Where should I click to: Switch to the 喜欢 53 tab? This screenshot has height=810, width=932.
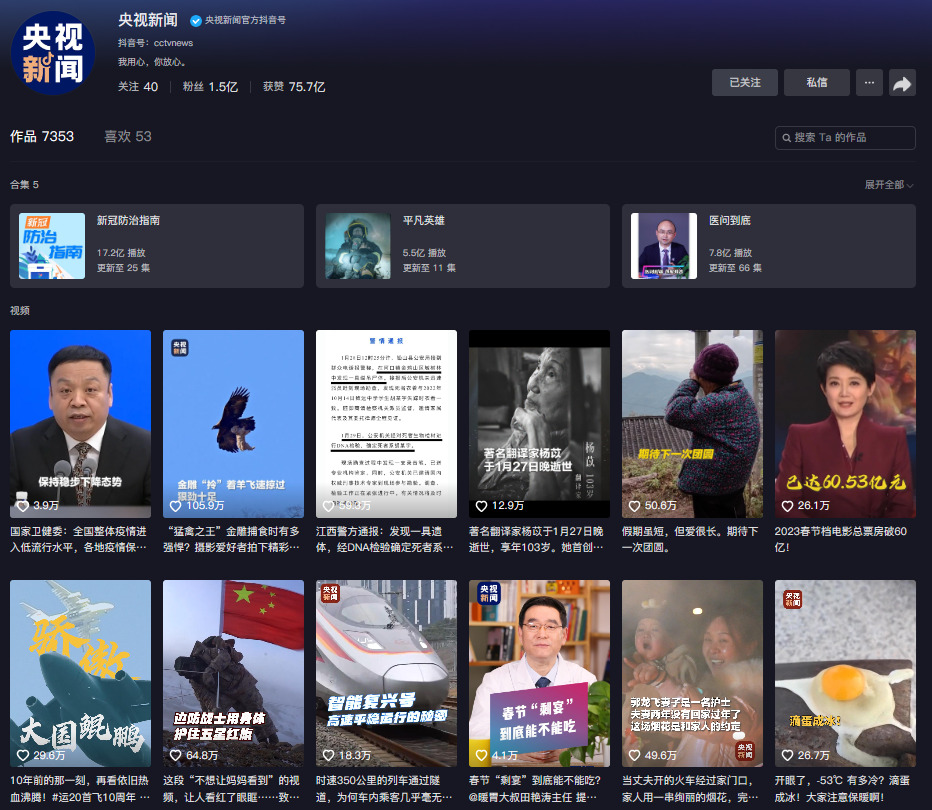point(128,137)
